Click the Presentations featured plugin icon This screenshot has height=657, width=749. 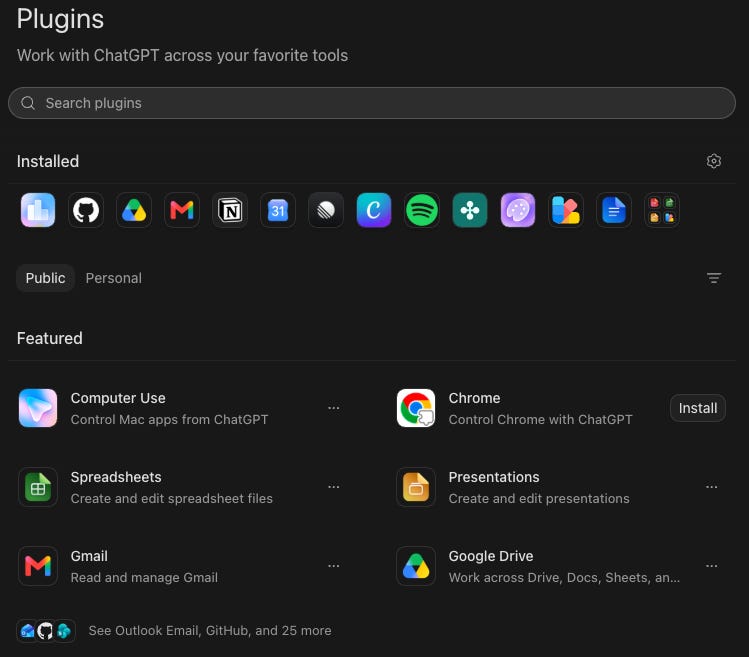pos(416,487)
